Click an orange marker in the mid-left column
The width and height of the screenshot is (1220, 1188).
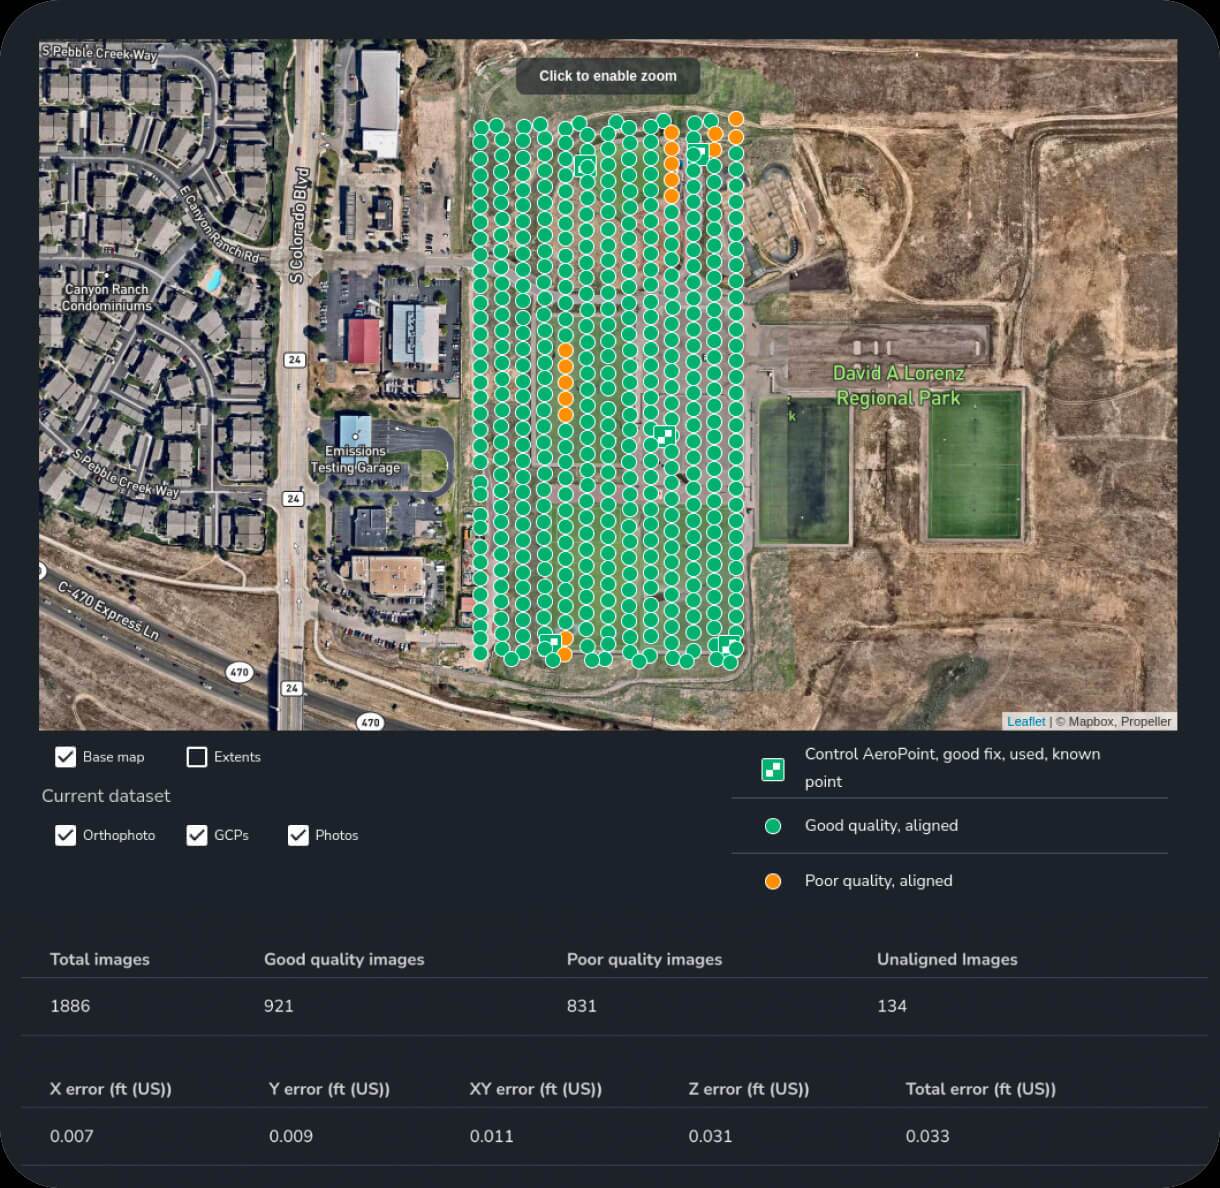point(566,381)
